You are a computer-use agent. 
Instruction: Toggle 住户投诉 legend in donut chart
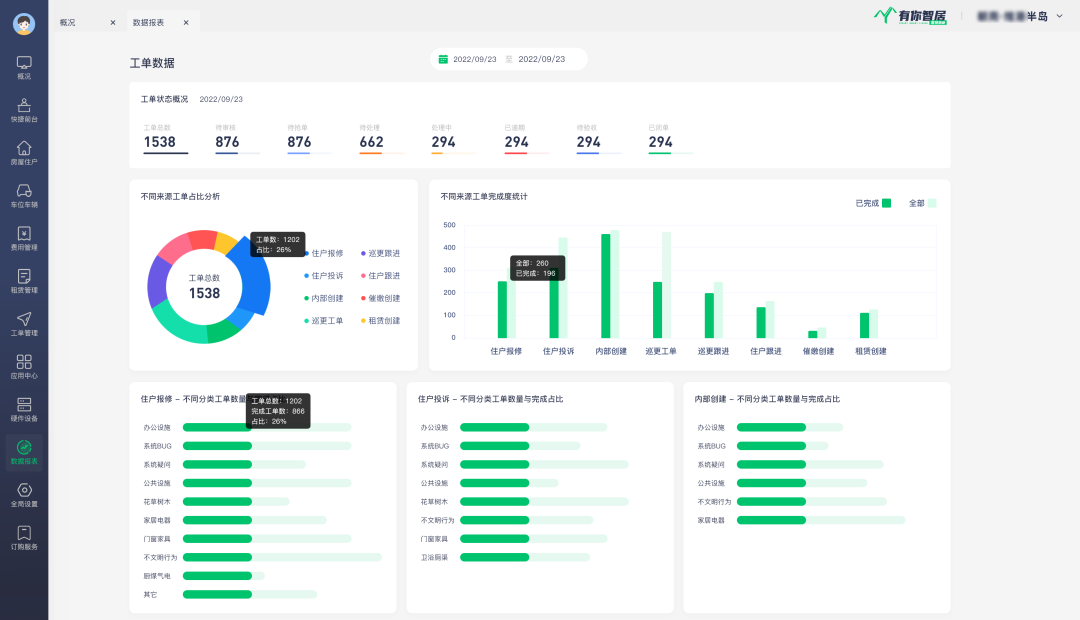click(x=324, y=276)
